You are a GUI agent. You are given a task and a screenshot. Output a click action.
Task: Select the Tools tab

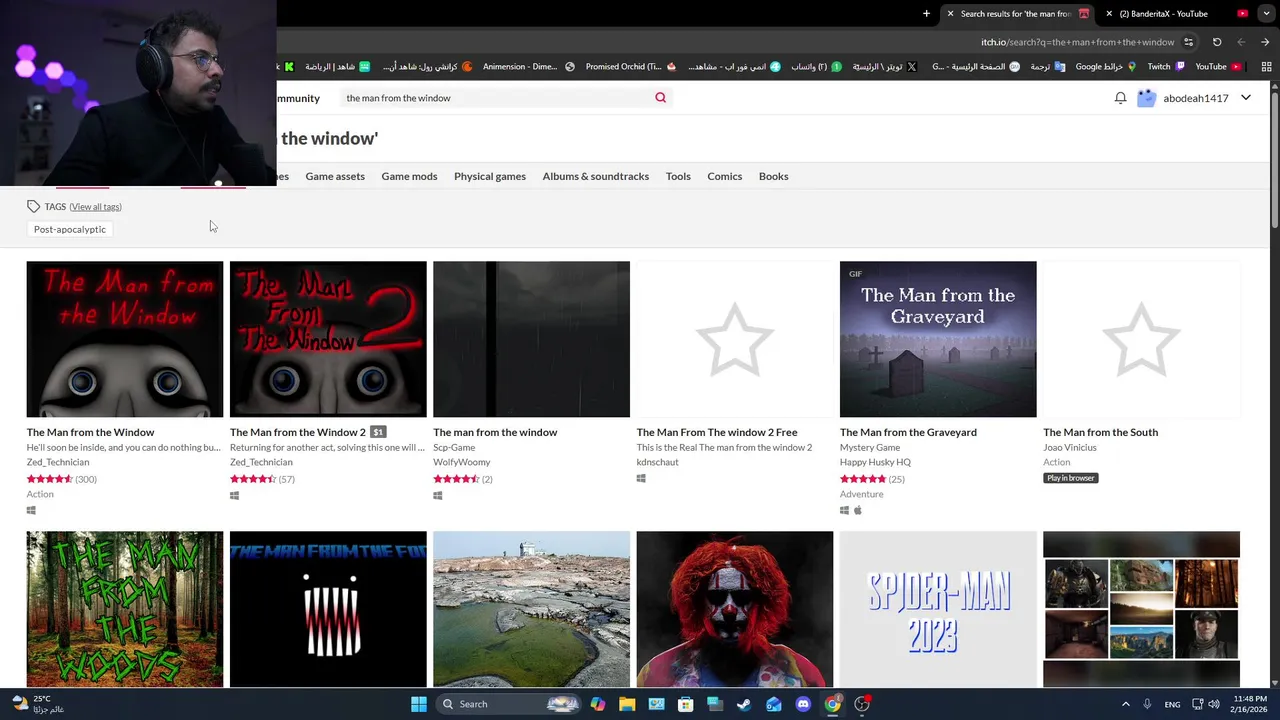point(678,176)
